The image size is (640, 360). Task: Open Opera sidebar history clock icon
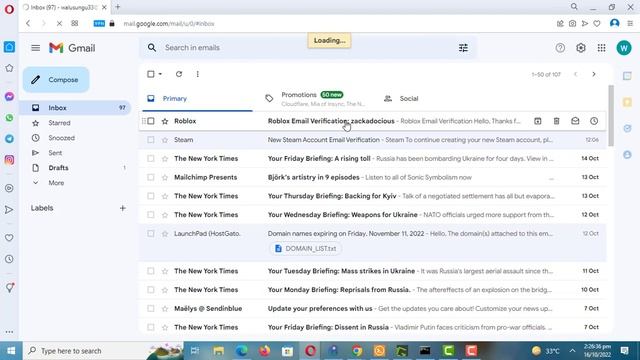tap(9, 259)
